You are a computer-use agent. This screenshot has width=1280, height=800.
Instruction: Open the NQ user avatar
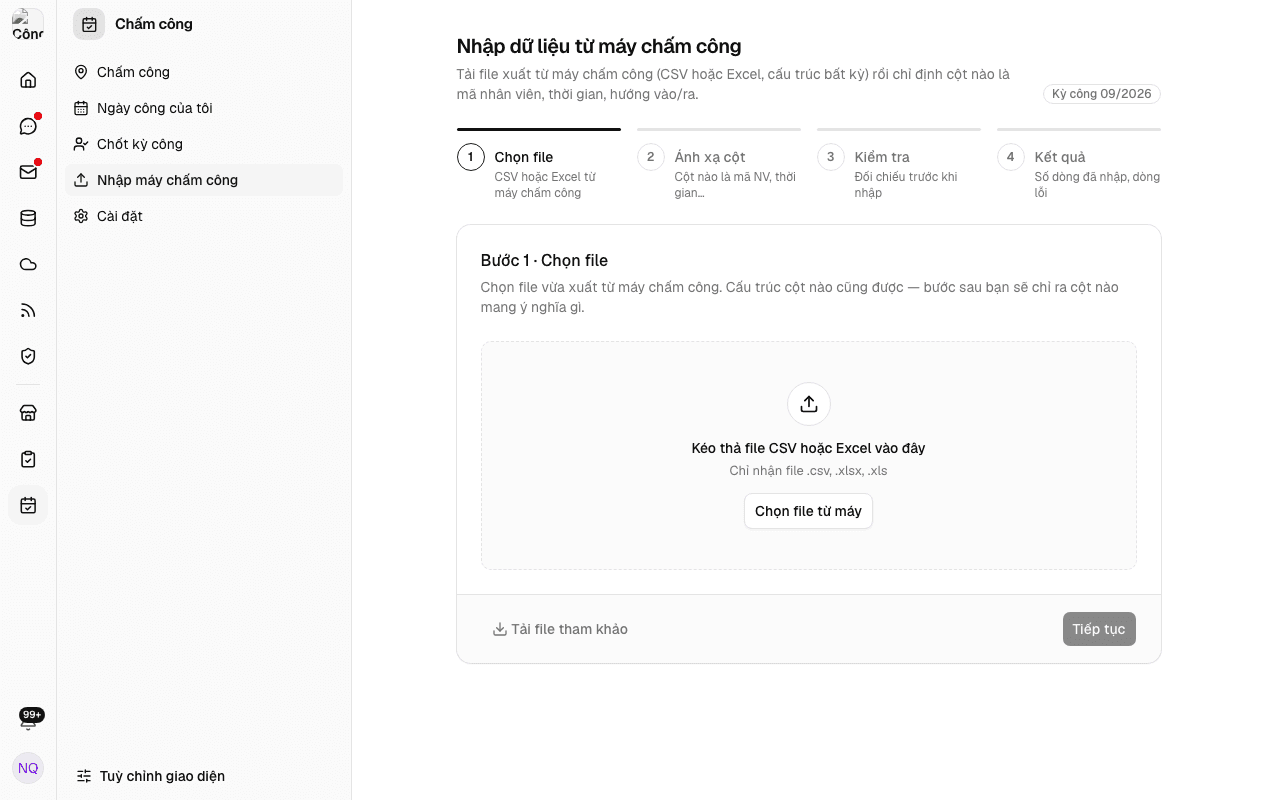pos(28,768)
